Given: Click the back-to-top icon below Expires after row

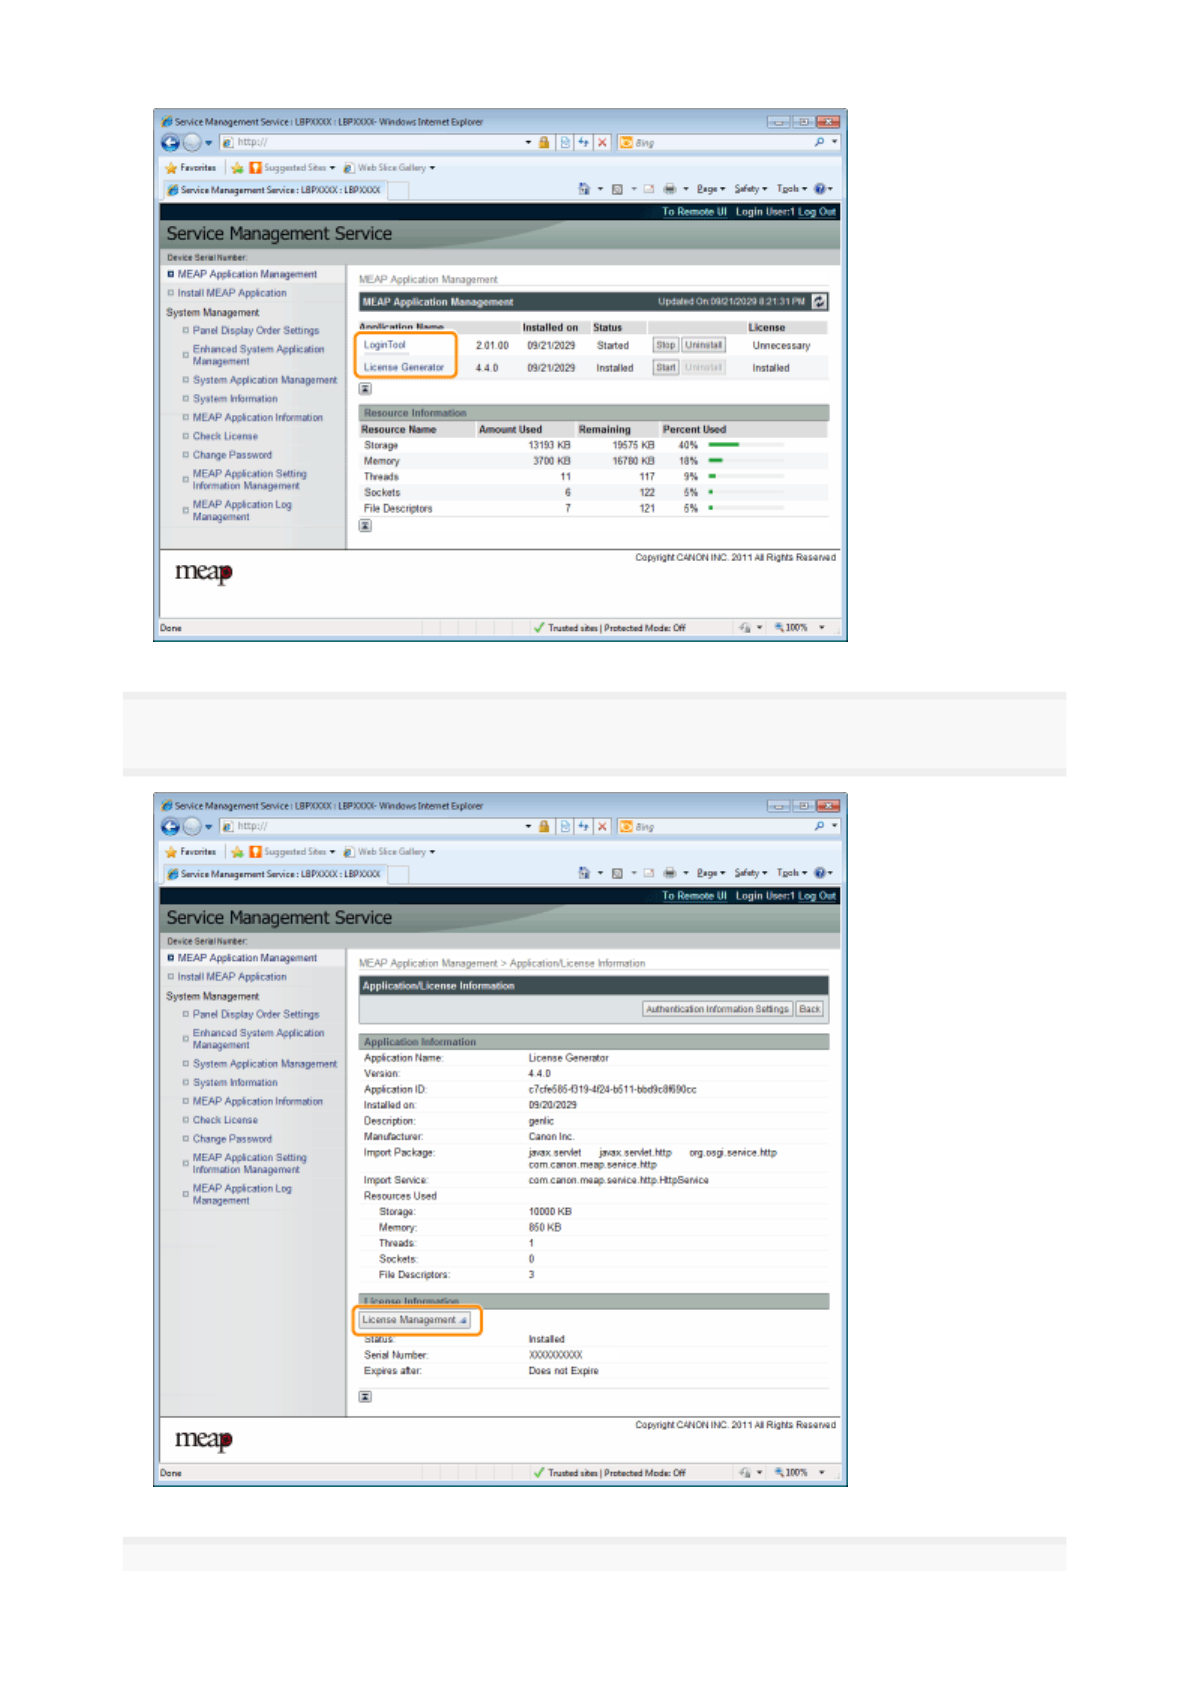Looking at the screenshot, I should click(x=366, y=1396).
